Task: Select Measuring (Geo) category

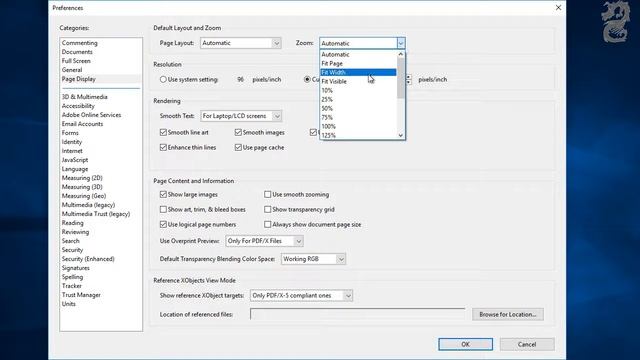Action: 84,196
